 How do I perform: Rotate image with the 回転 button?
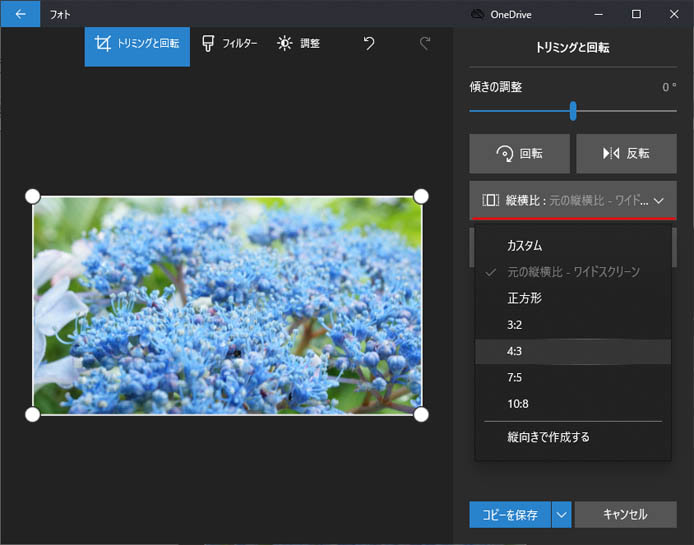click(520, 154)
